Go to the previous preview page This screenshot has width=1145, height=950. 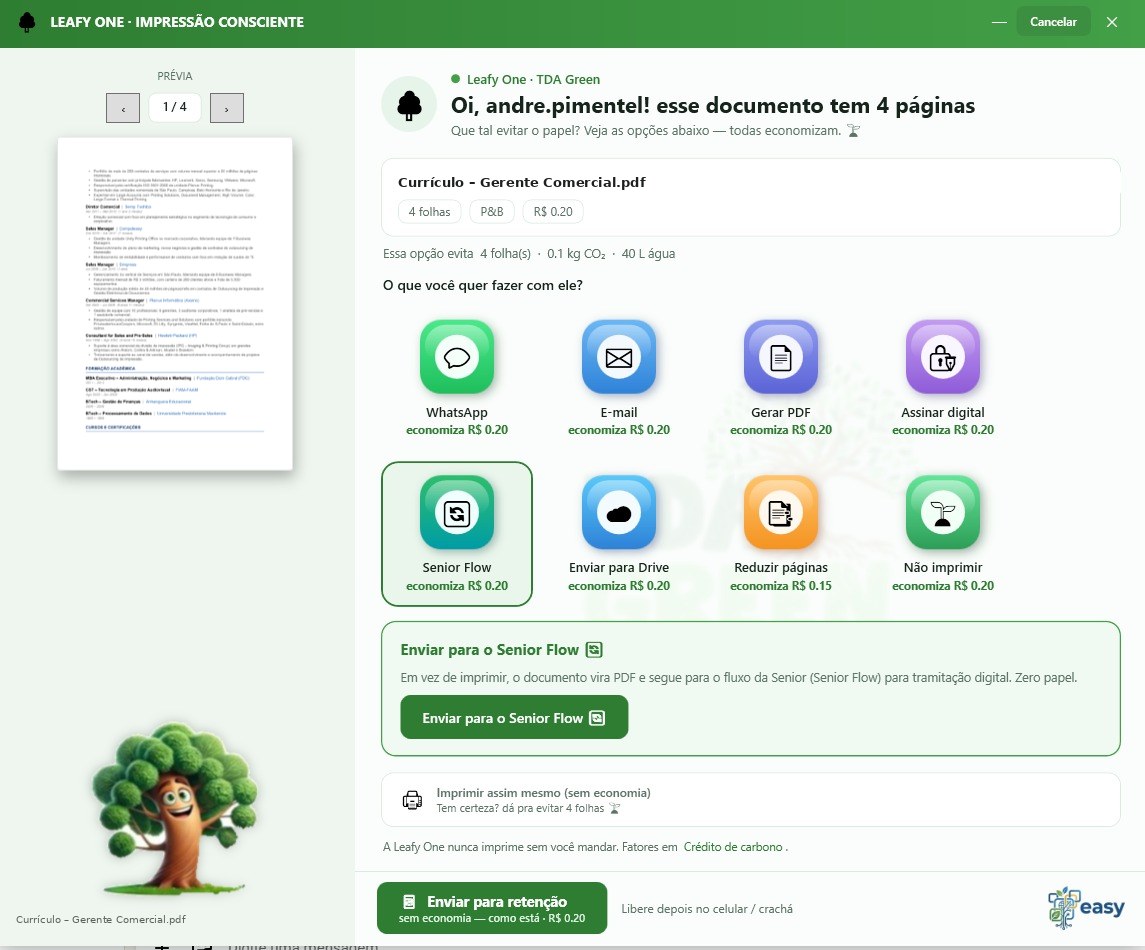pyautogui.click(x=123, y=108)
